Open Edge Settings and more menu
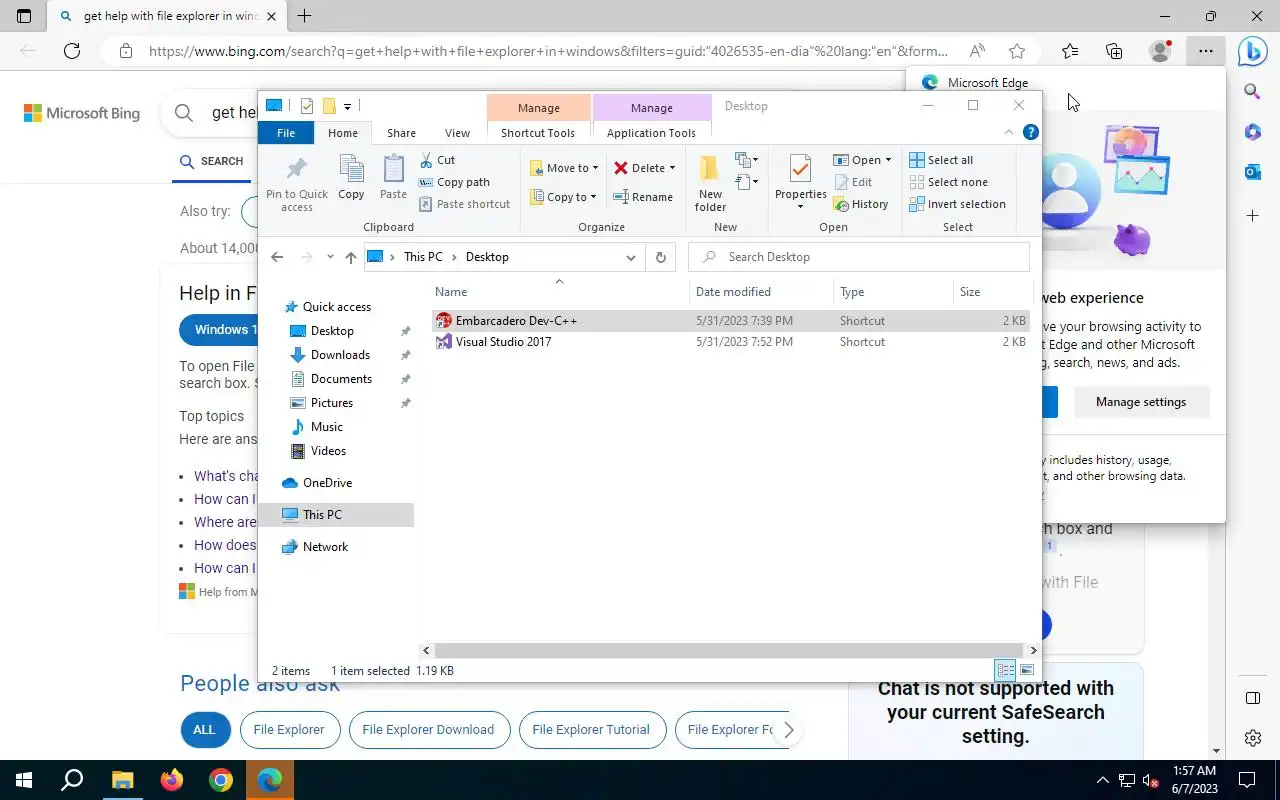 coord(1206,51)
